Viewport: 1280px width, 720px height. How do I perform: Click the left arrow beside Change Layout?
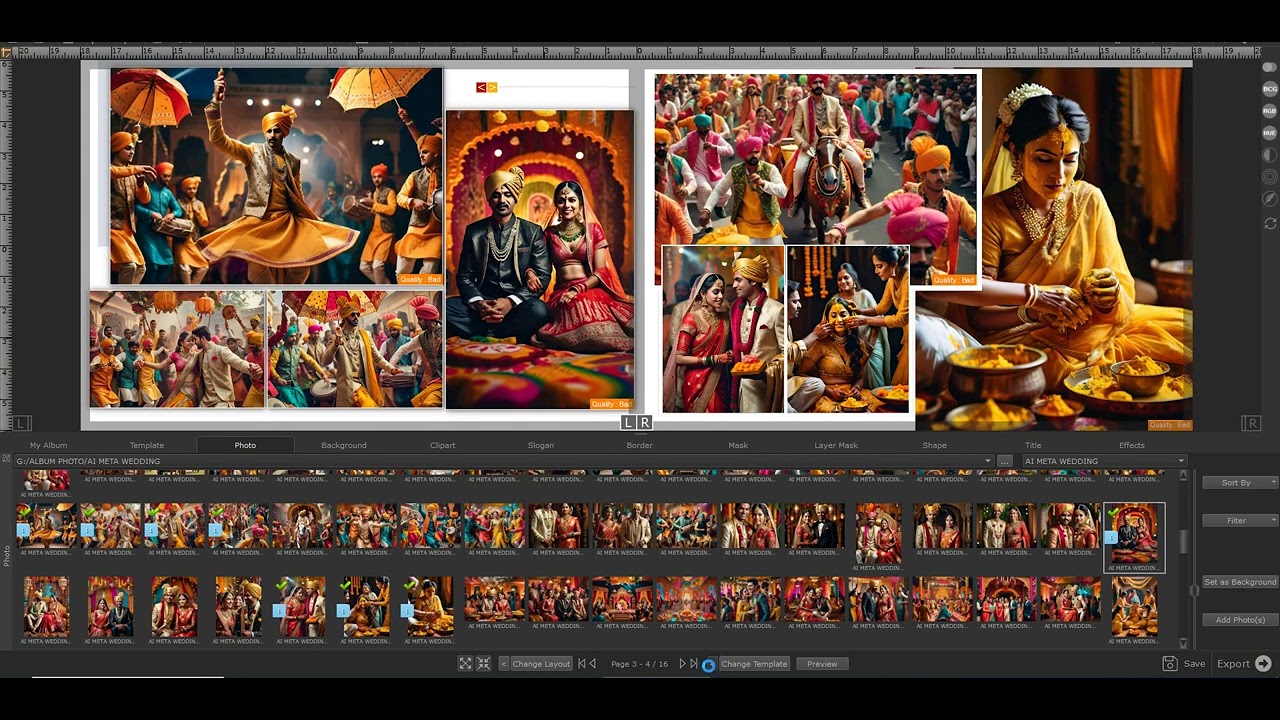pyautogui.click(x=503, y=663)
